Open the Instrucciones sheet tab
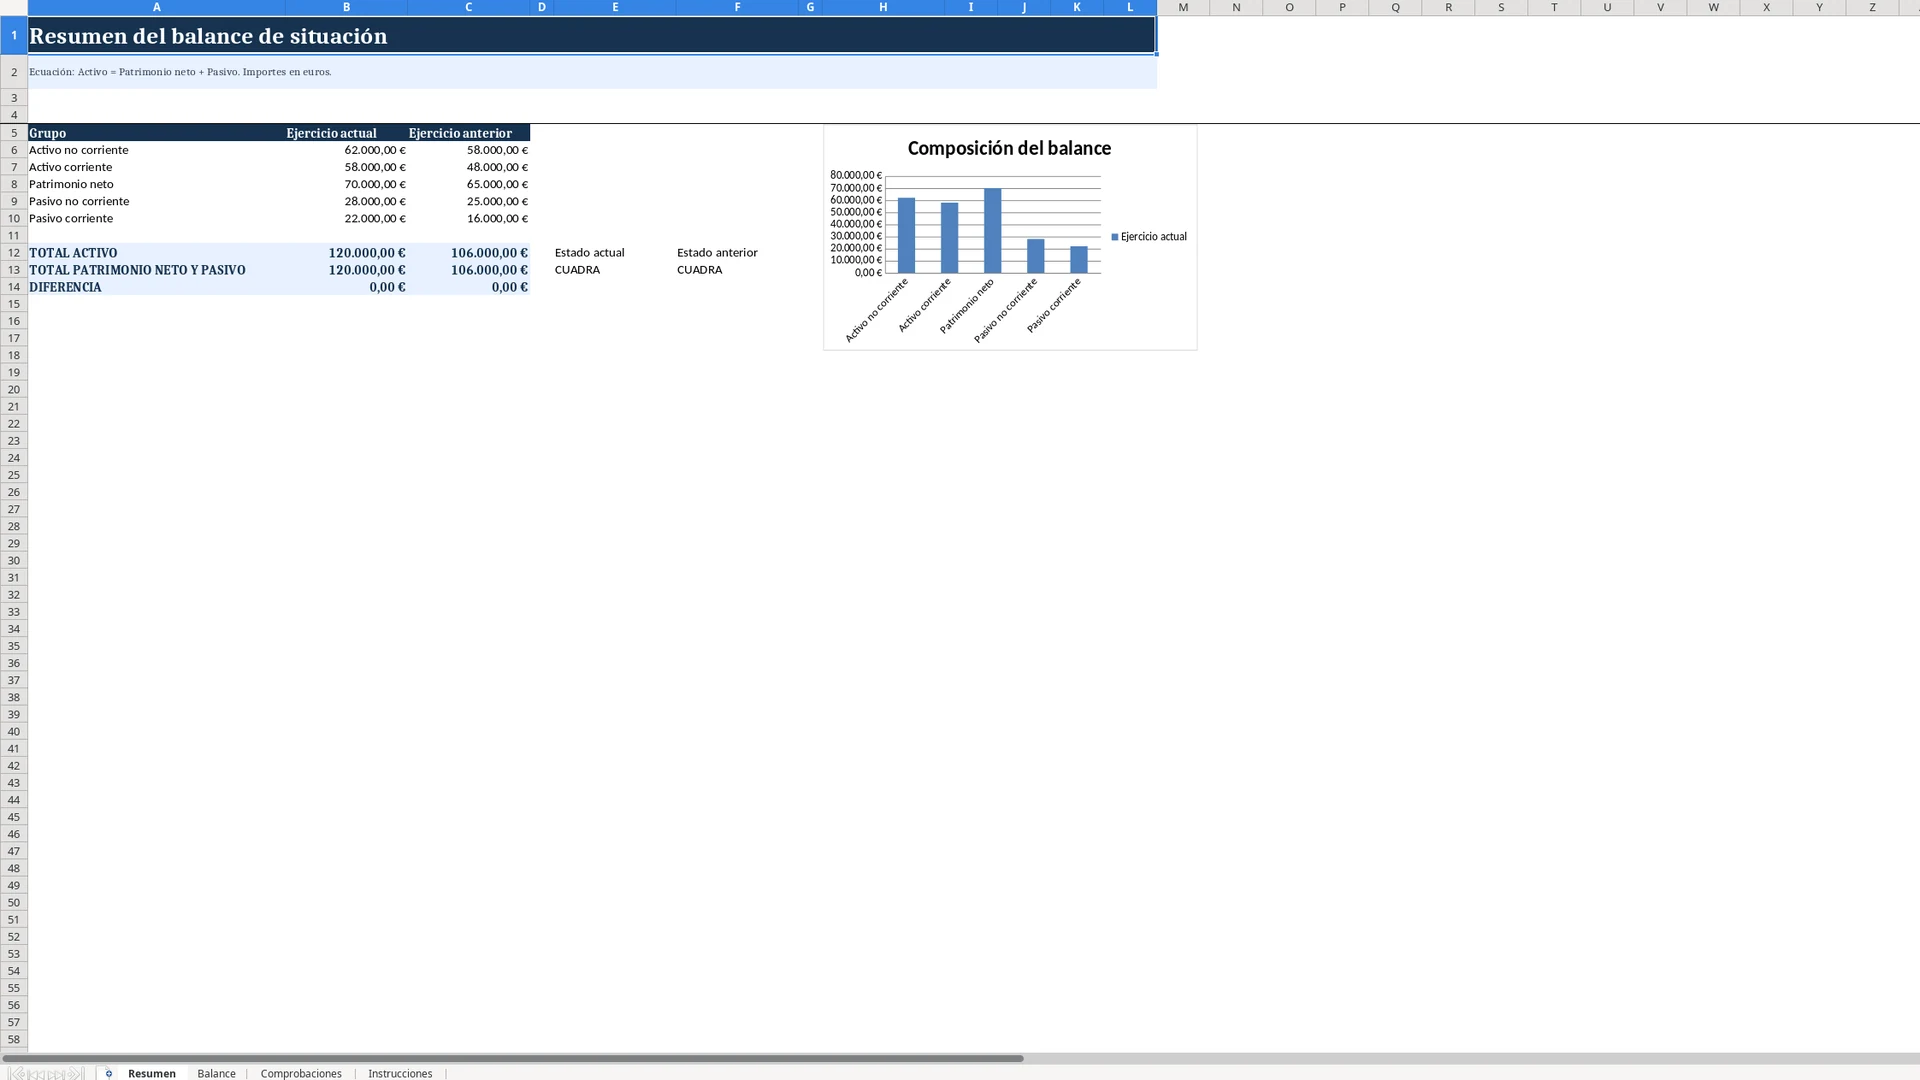 (400, 1073)
